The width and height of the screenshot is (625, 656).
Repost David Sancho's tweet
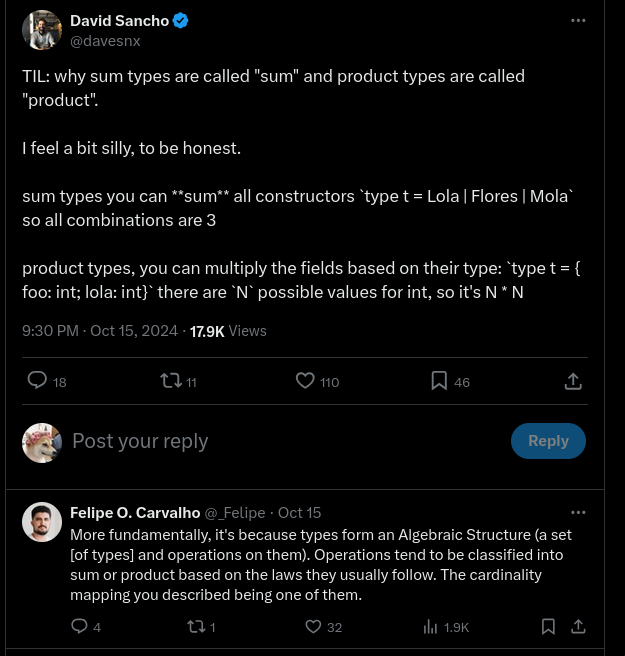point(171,381)
